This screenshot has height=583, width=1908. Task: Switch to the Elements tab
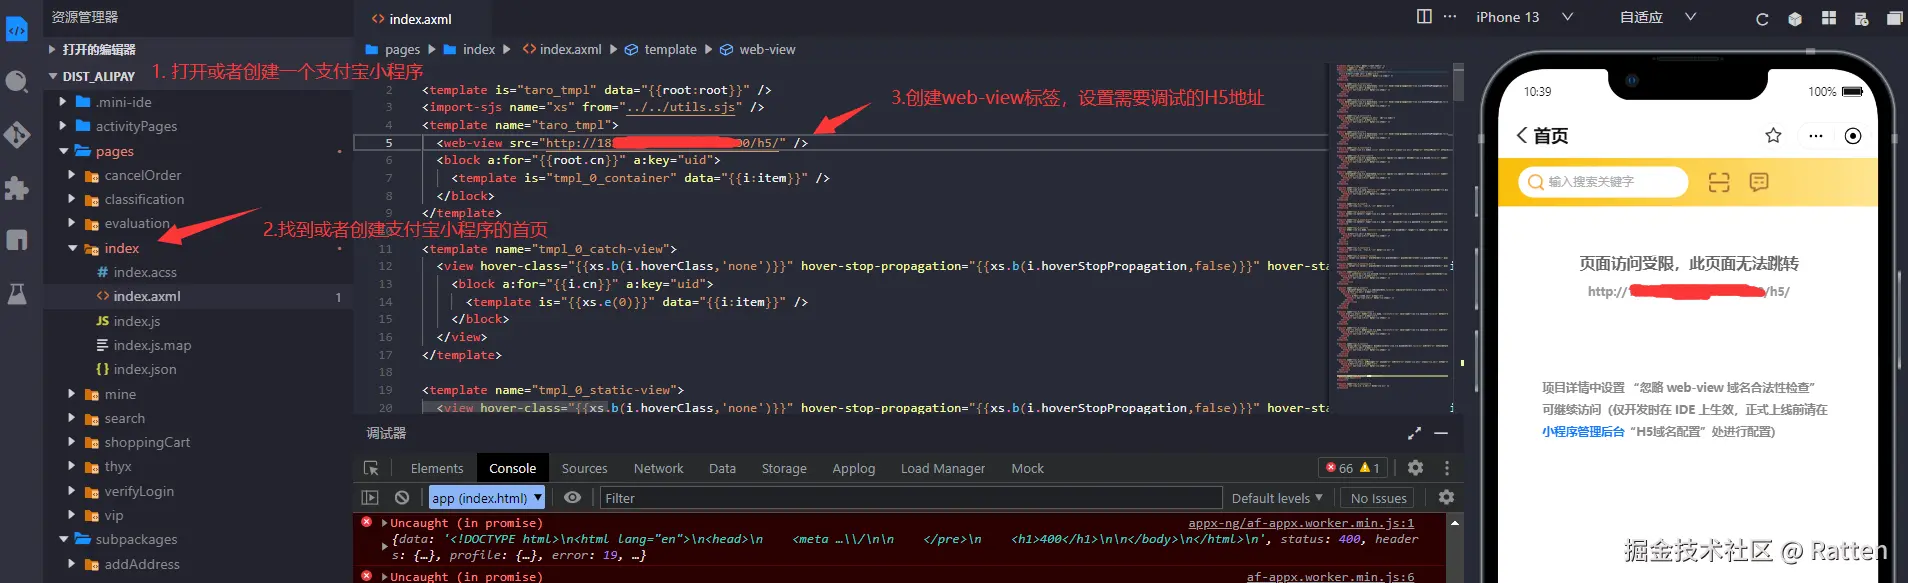pyautogui.click(x=437, y=468)
